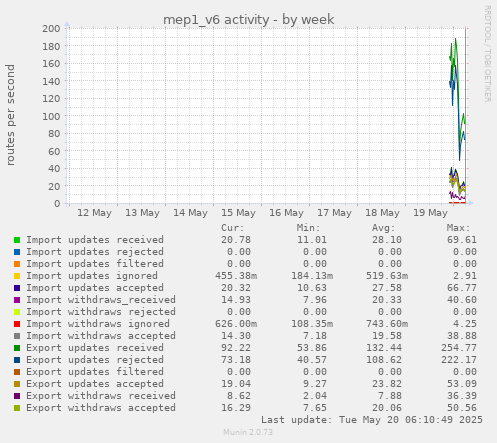This screenshot has height=443, width=497.
Task: Click the chart title 'mep1_v6 activity - by week'
Action: 248,19
